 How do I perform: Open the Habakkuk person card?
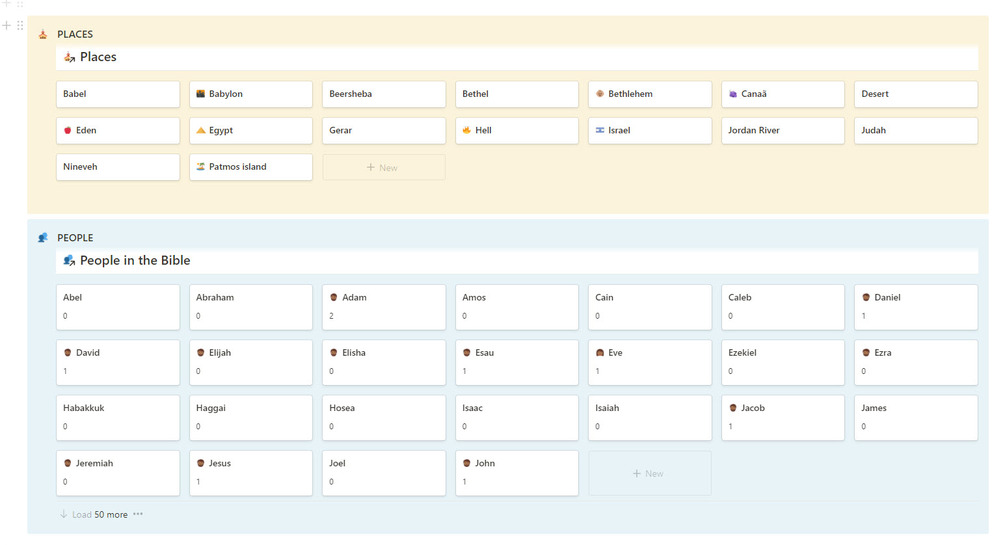coord(118,417)
